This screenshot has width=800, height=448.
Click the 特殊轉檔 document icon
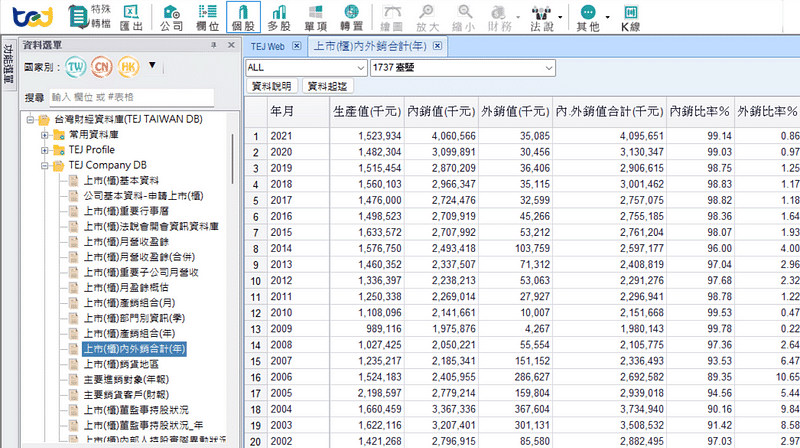(78, 17)
